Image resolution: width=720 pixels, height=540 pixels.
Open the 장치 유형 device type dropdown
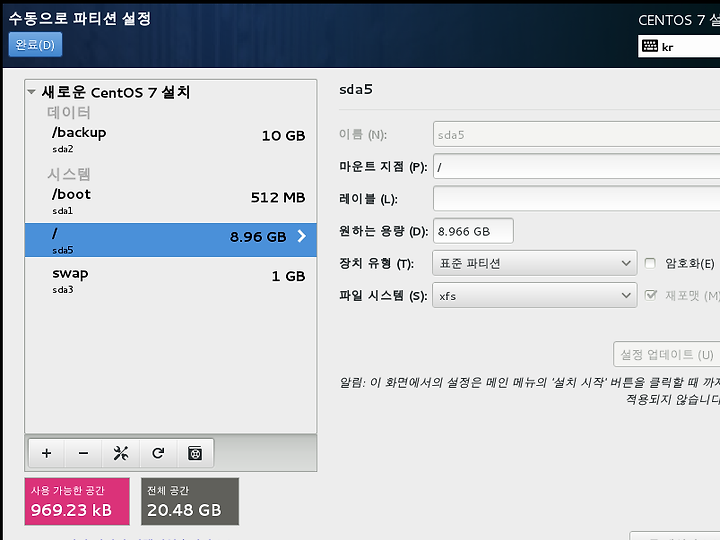pos(534,263)
